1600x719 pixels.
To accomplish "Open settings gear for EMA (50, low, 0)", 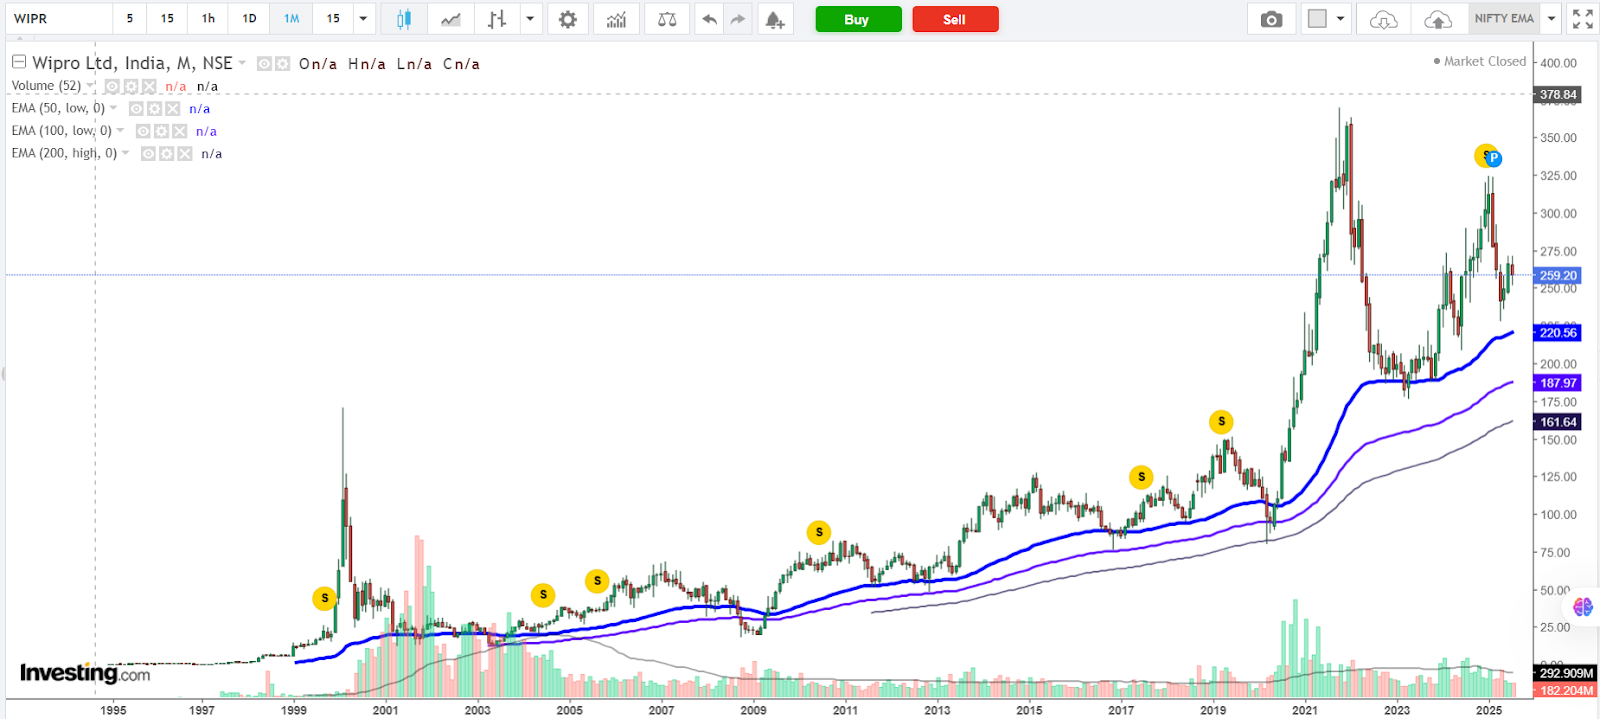I will tap(154, 109).
